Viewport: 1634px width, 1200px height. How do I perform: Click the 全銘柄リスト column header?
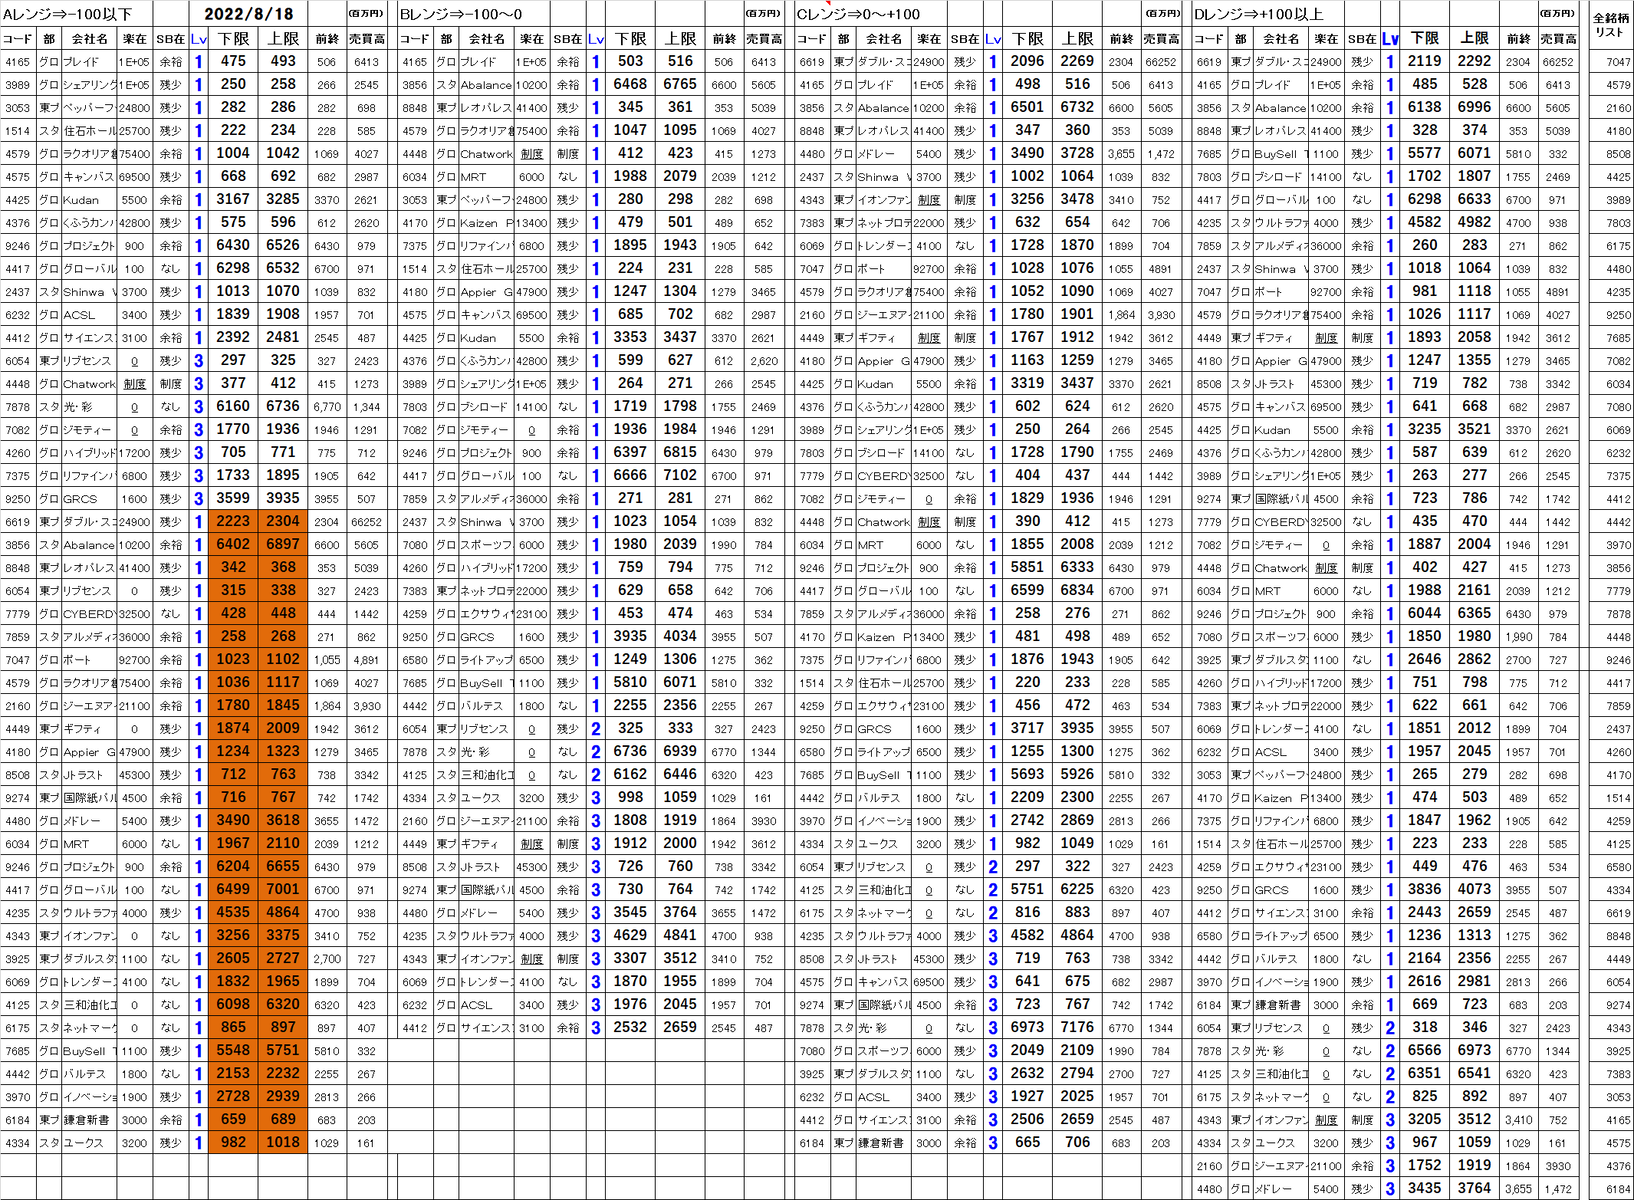pyautogui.click(x=1610, y=25)
